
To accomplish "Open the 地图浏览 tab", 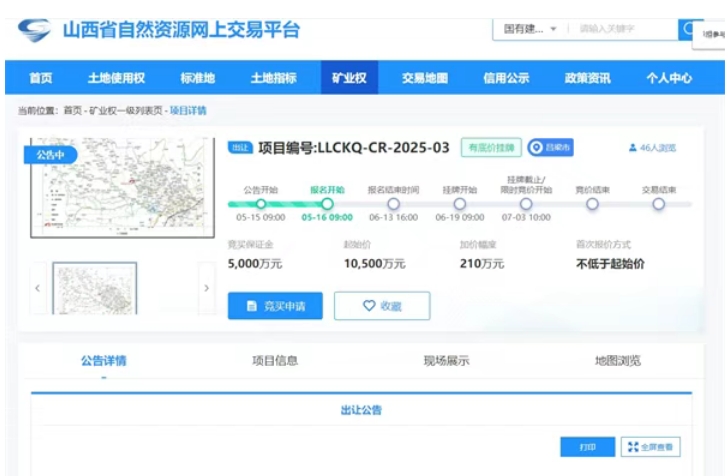I will coord(617,361).
